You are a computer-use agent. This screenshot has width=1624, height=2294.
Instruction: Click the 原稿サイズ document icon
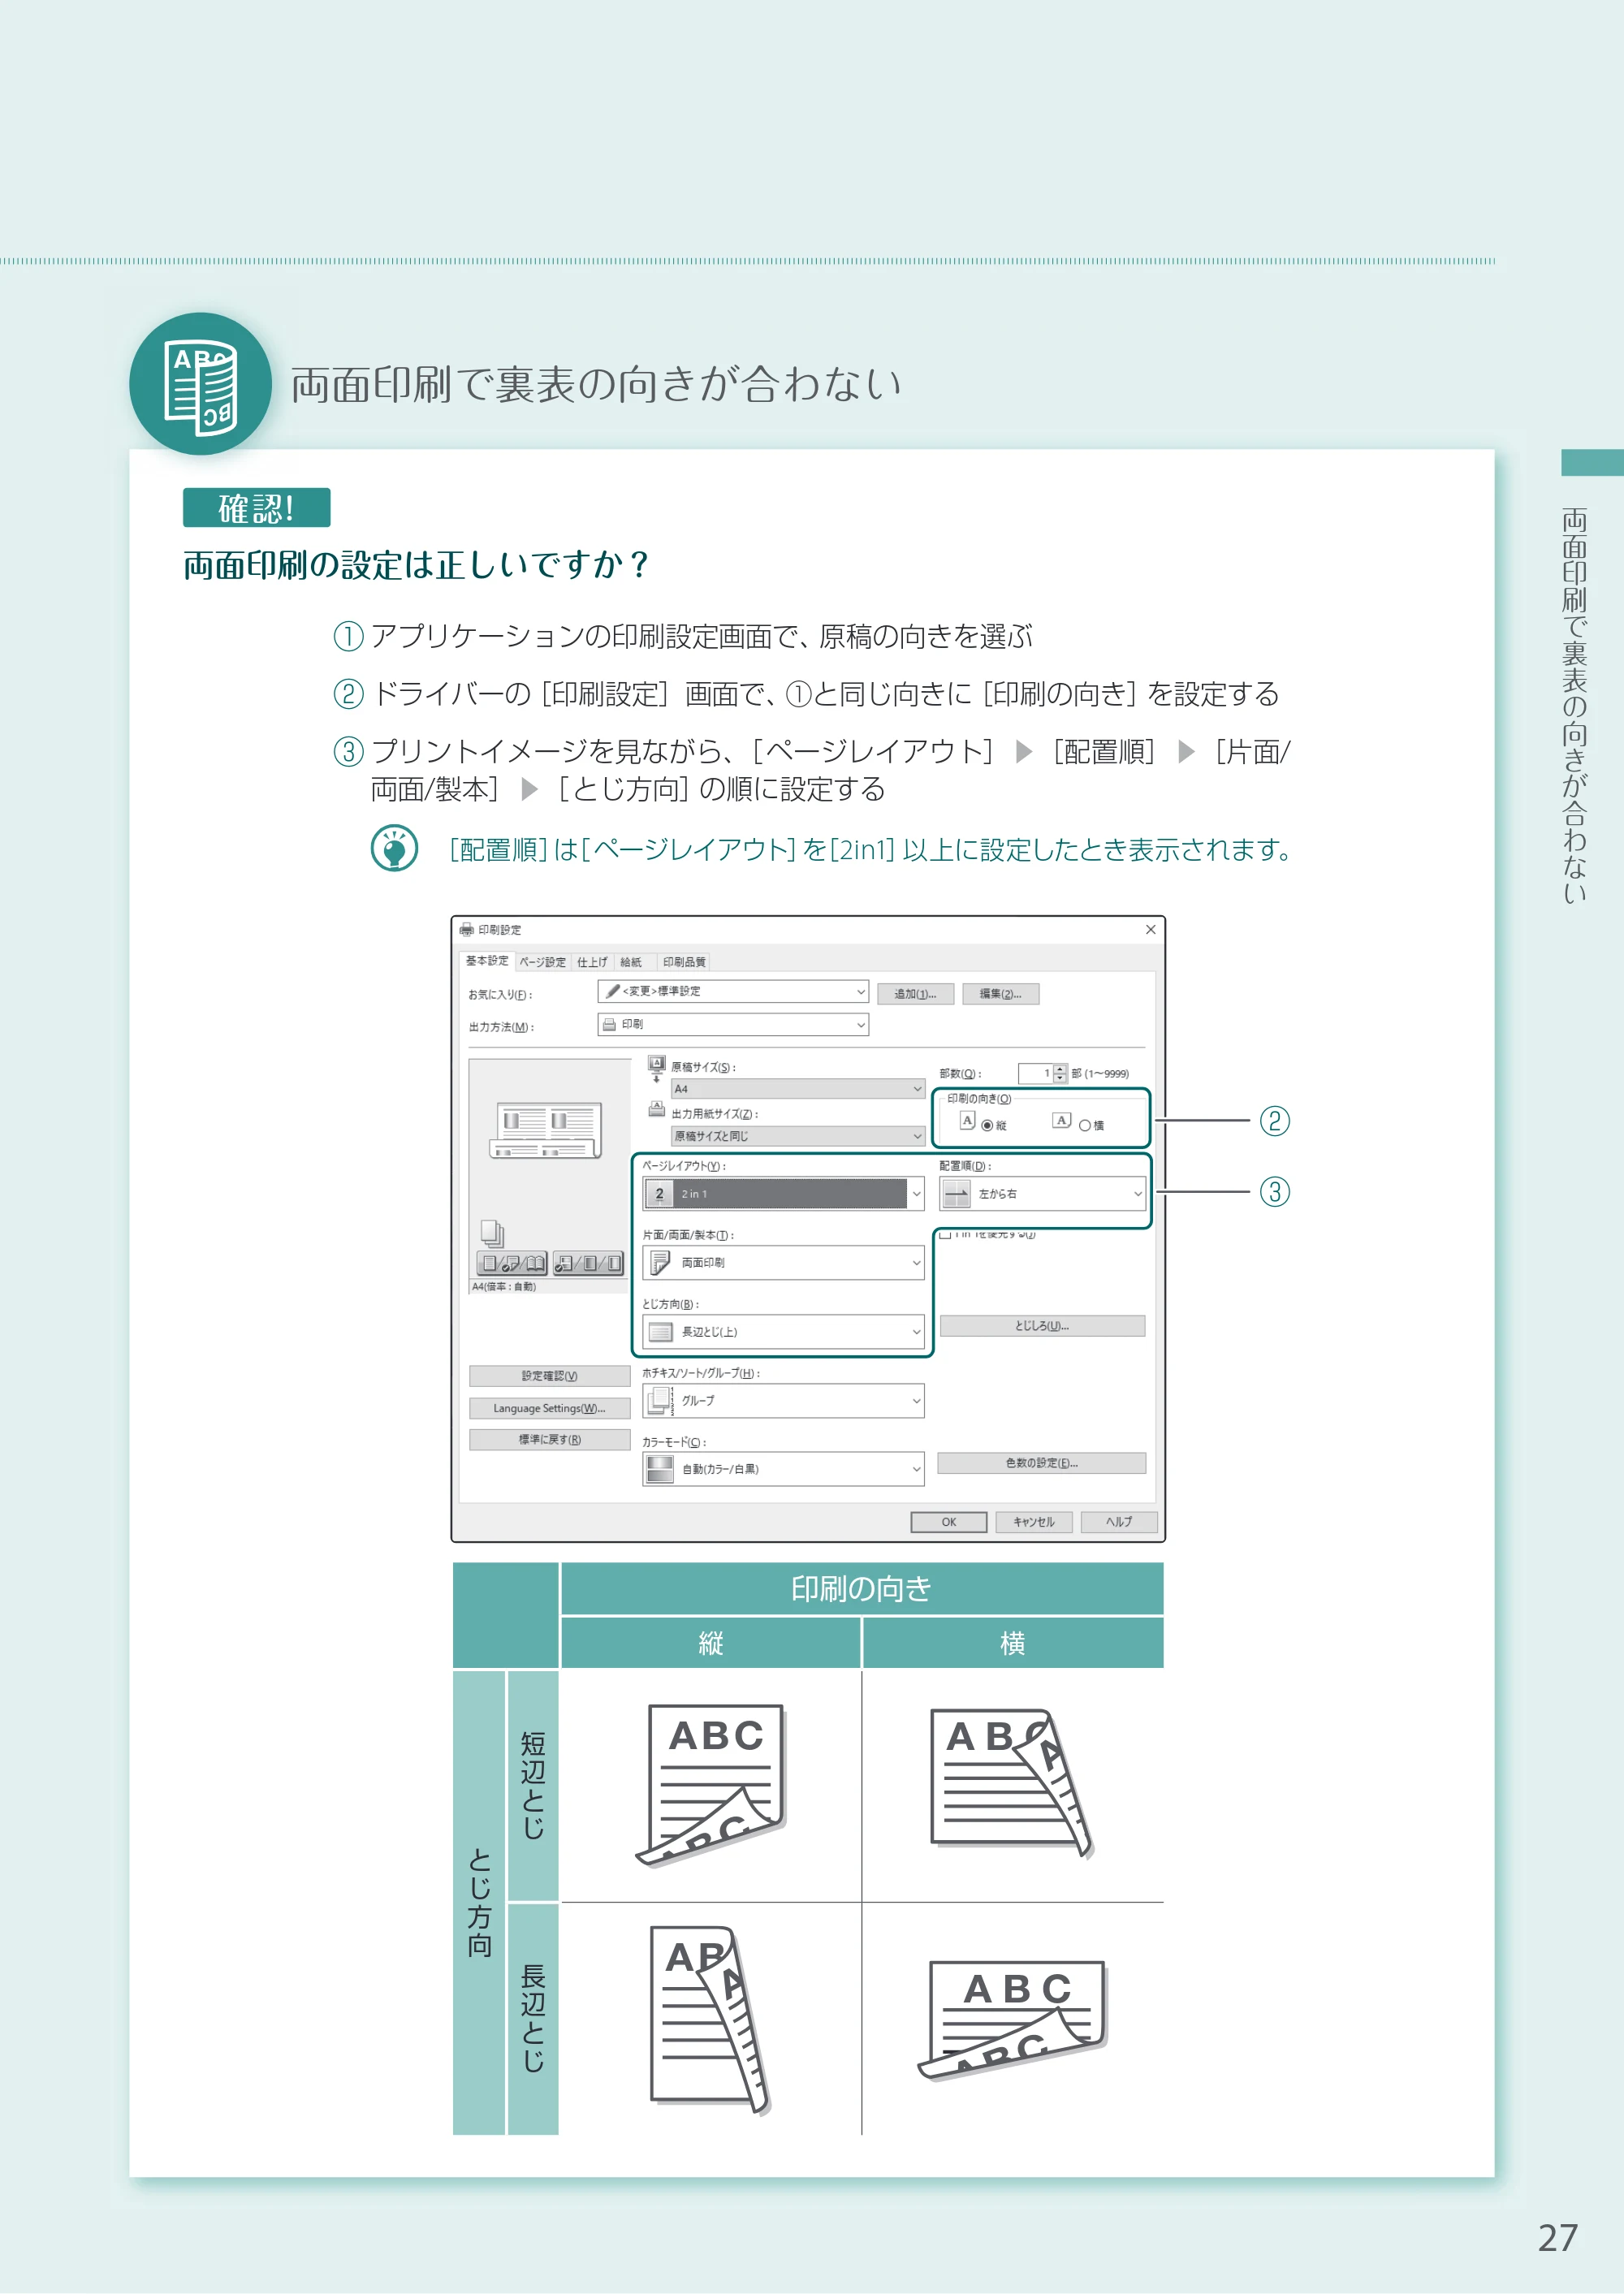click(657, 1067)
